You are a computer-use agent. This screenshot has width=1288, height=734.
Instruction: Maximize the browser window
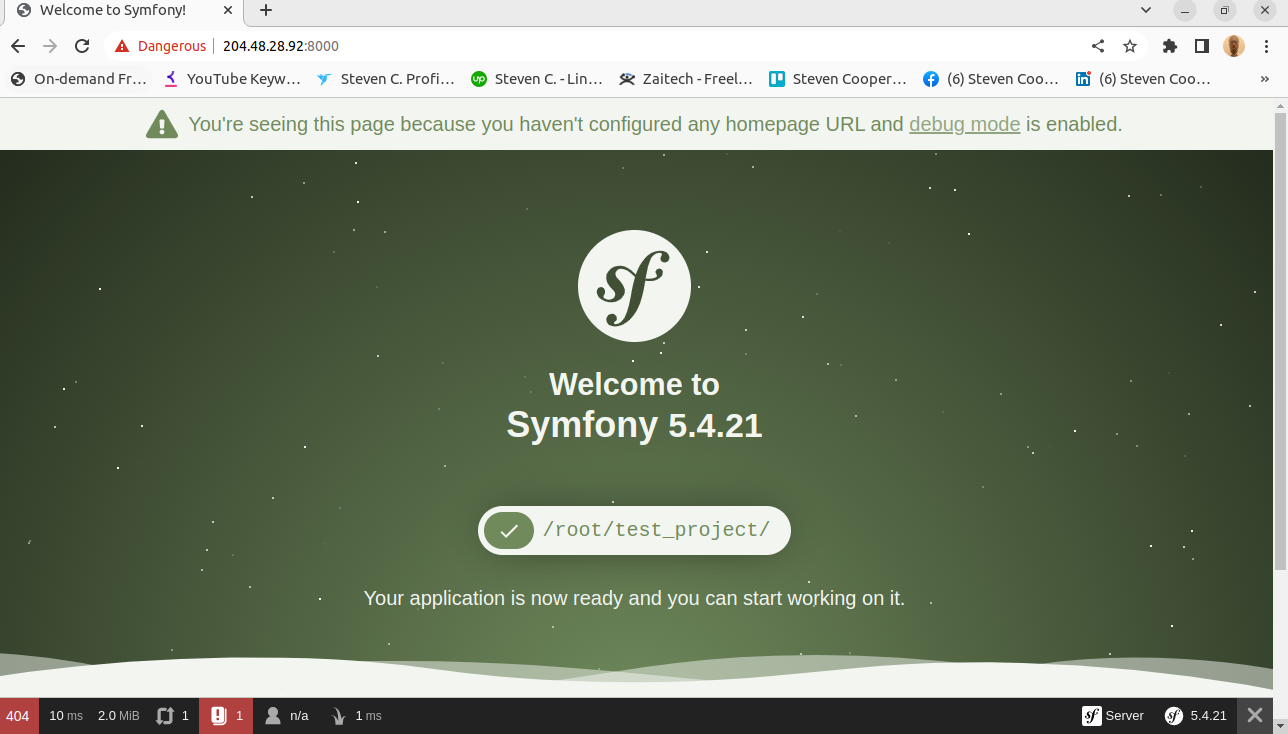tap(1225, 10)
